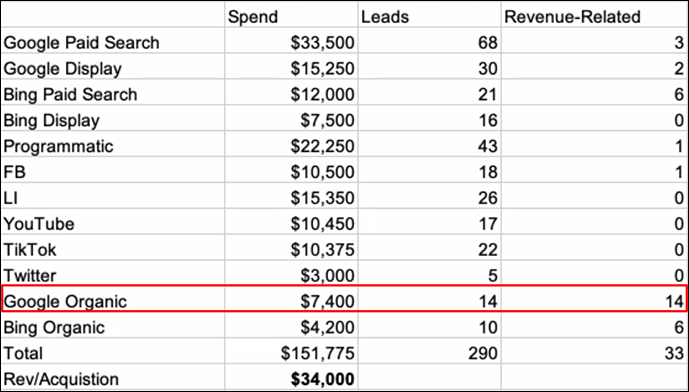Select the FB row label
Image resolution: width=689 pixels, height=392 pixels.
[x=15, y=172]
